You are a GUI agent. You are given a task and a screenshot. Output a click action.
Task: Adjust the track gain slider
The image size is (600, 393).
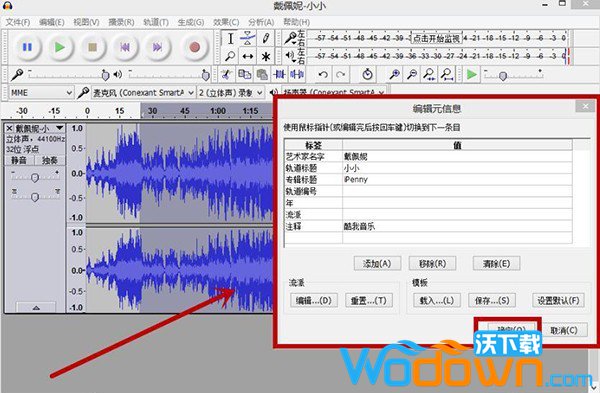pos(35,177)
